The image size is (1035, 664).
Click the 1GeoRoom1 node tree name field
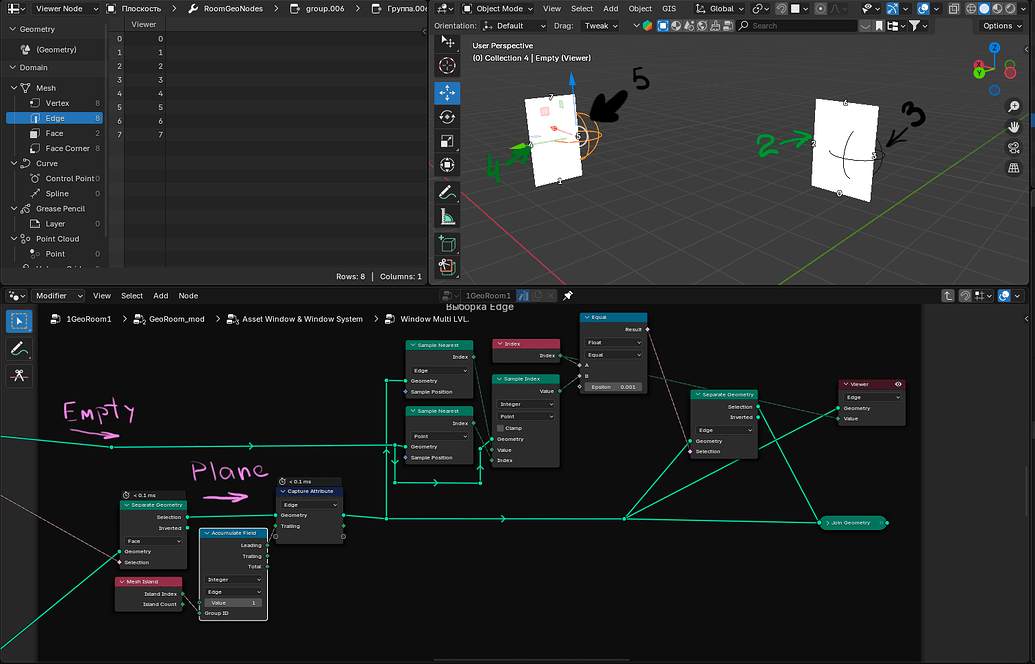[x=488, y=296]
